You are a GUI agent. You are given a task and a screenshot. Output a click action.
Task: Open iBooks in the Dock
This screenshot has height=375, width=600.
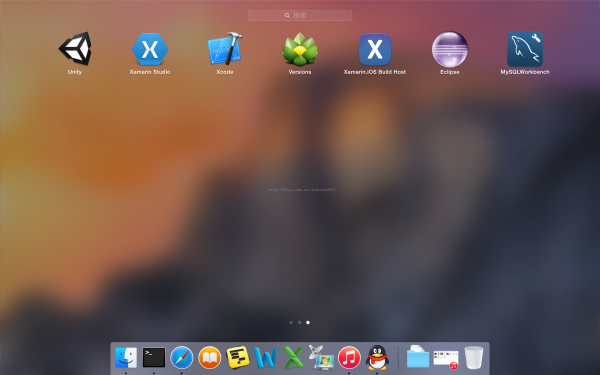click(x=210, y=358)
